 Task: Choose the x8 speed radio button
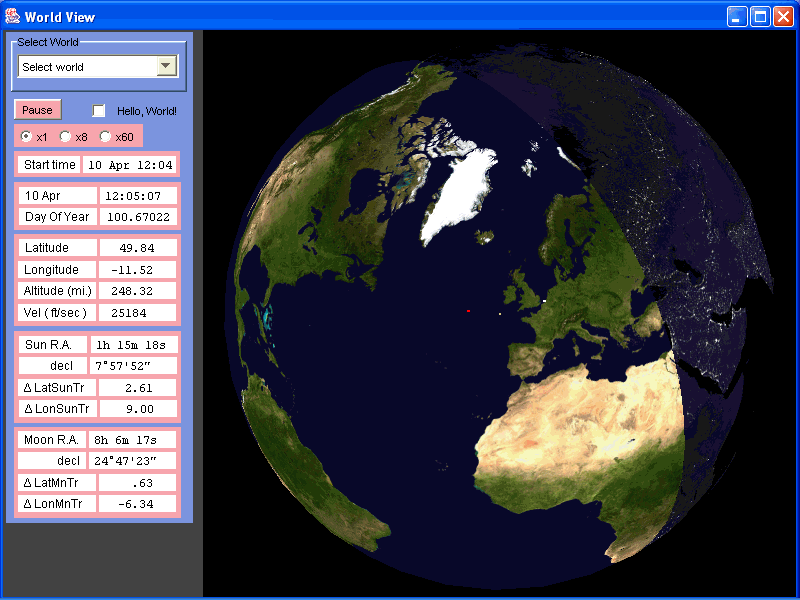click(65, 136)
